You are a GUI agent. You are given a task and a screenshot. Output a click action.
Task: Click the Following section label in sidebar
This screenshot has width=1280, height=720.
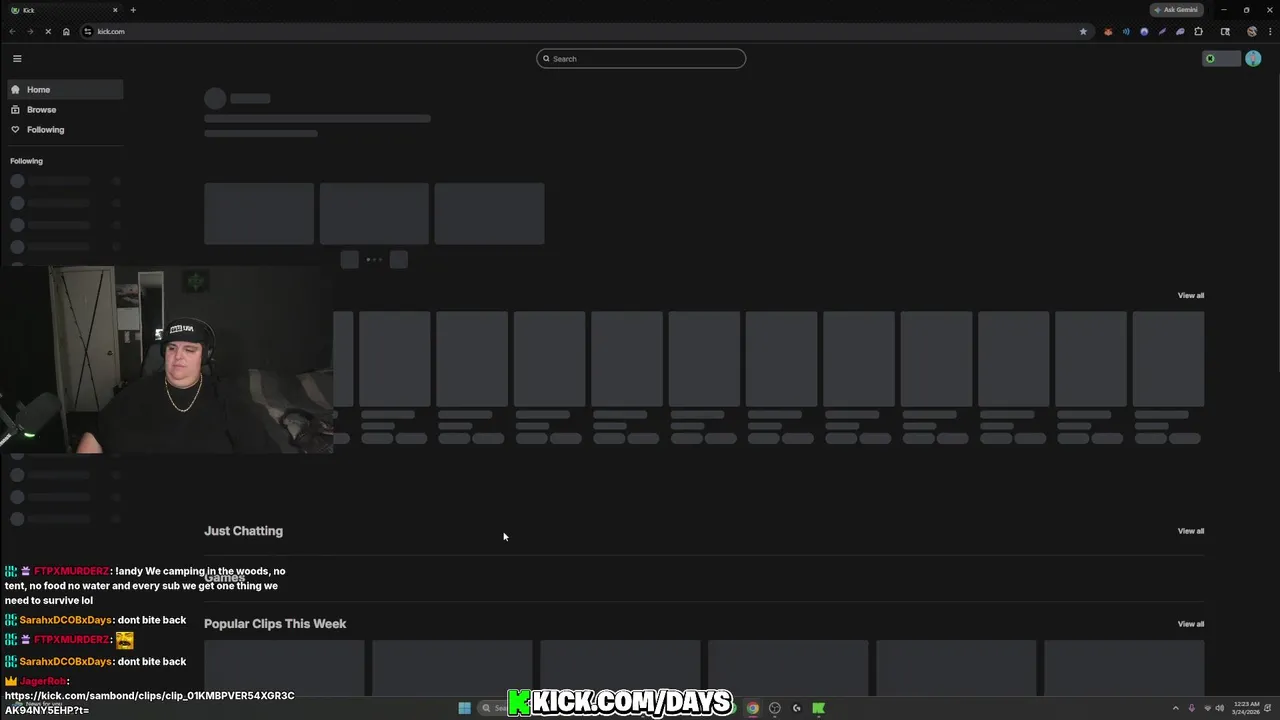tap(26, 161)
